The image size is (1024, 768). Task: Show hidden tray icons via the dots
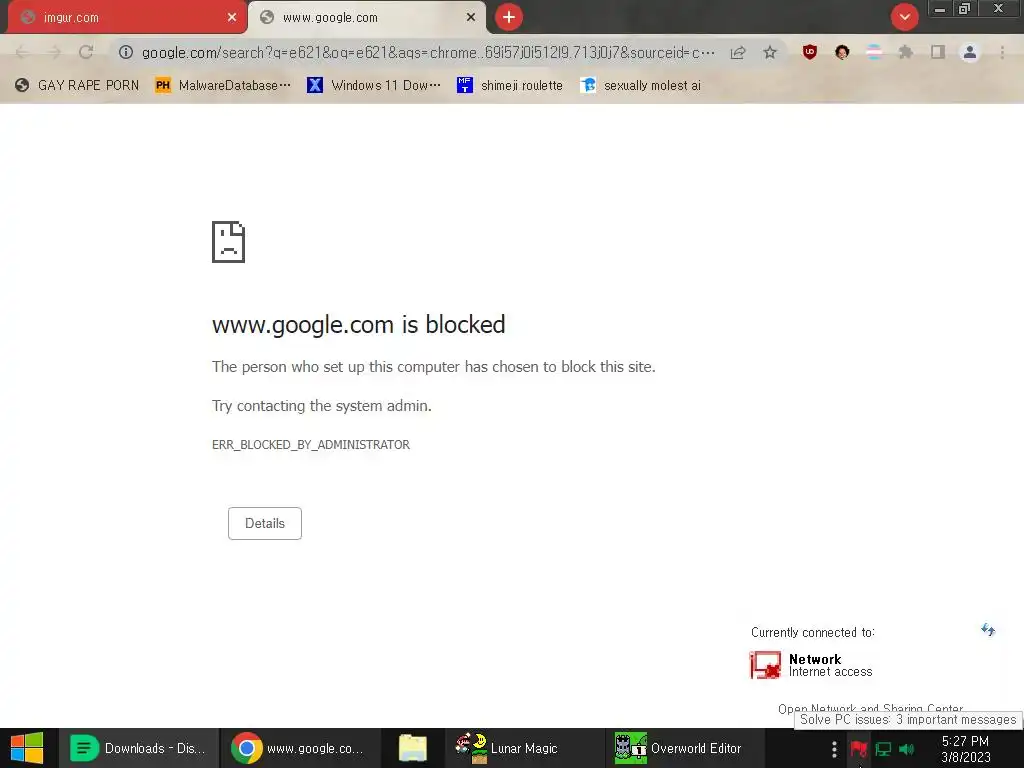pos(834,749)
